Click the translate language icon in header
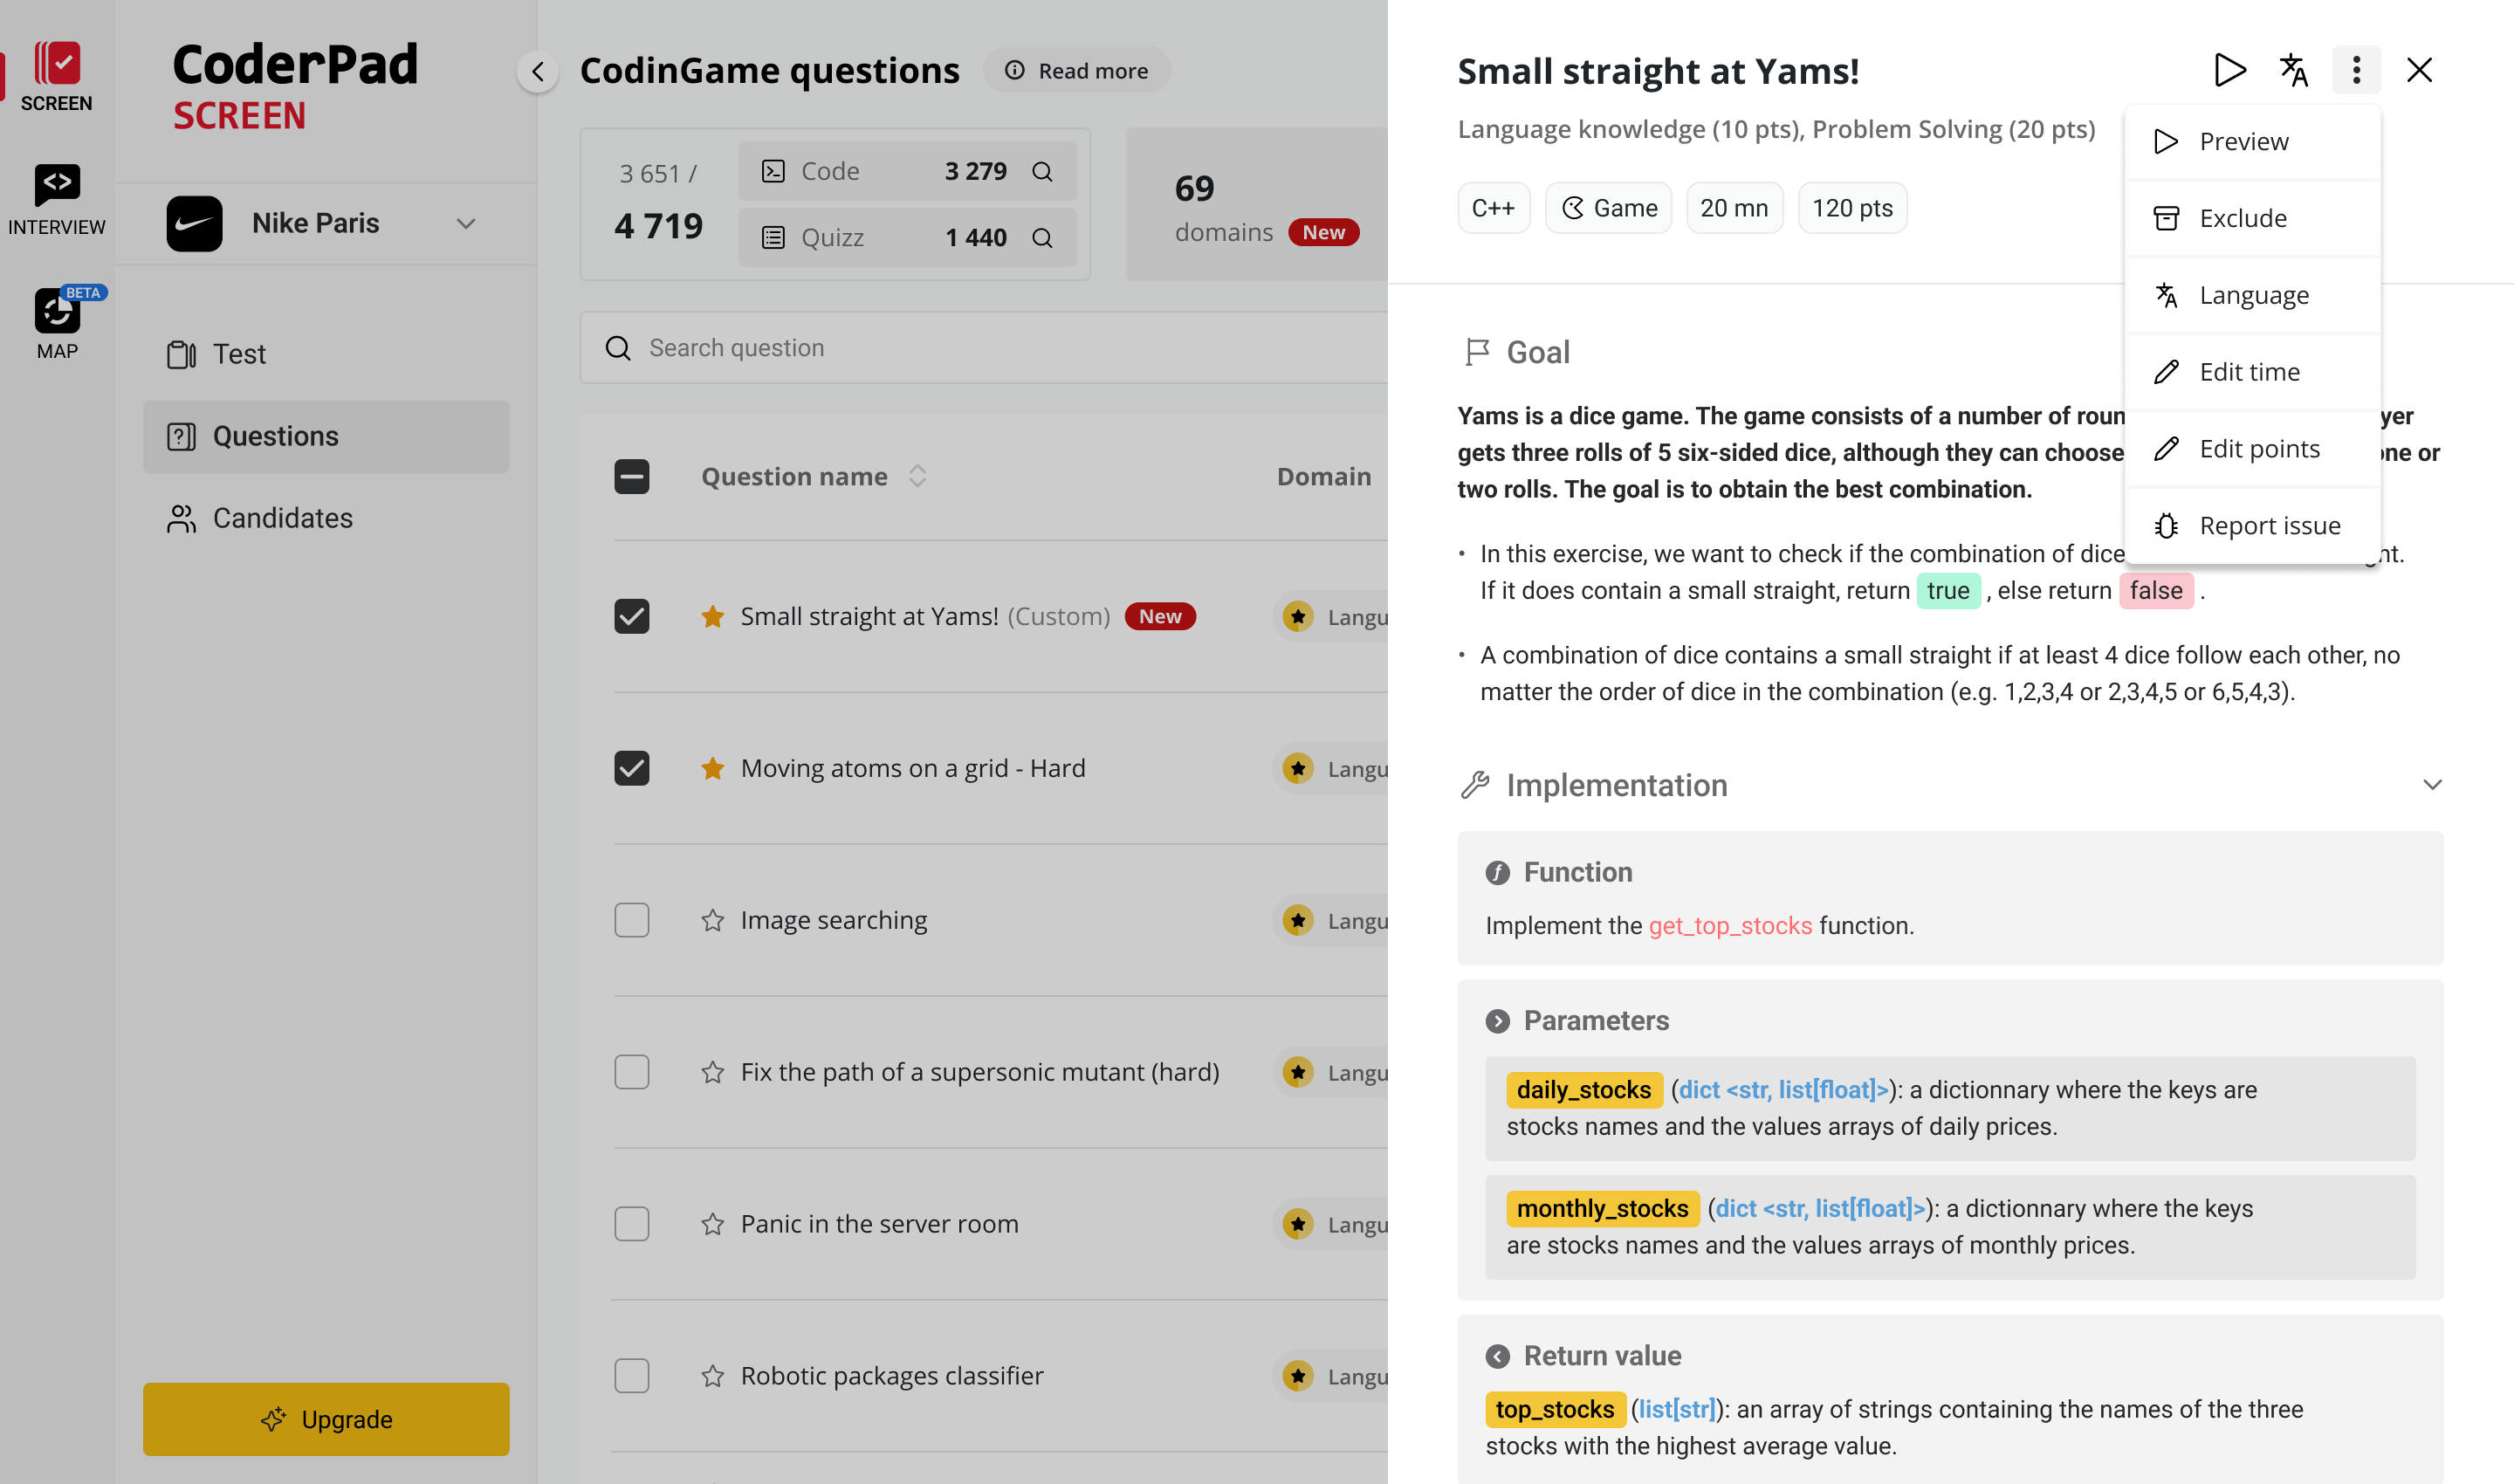 pos(2293,70)
